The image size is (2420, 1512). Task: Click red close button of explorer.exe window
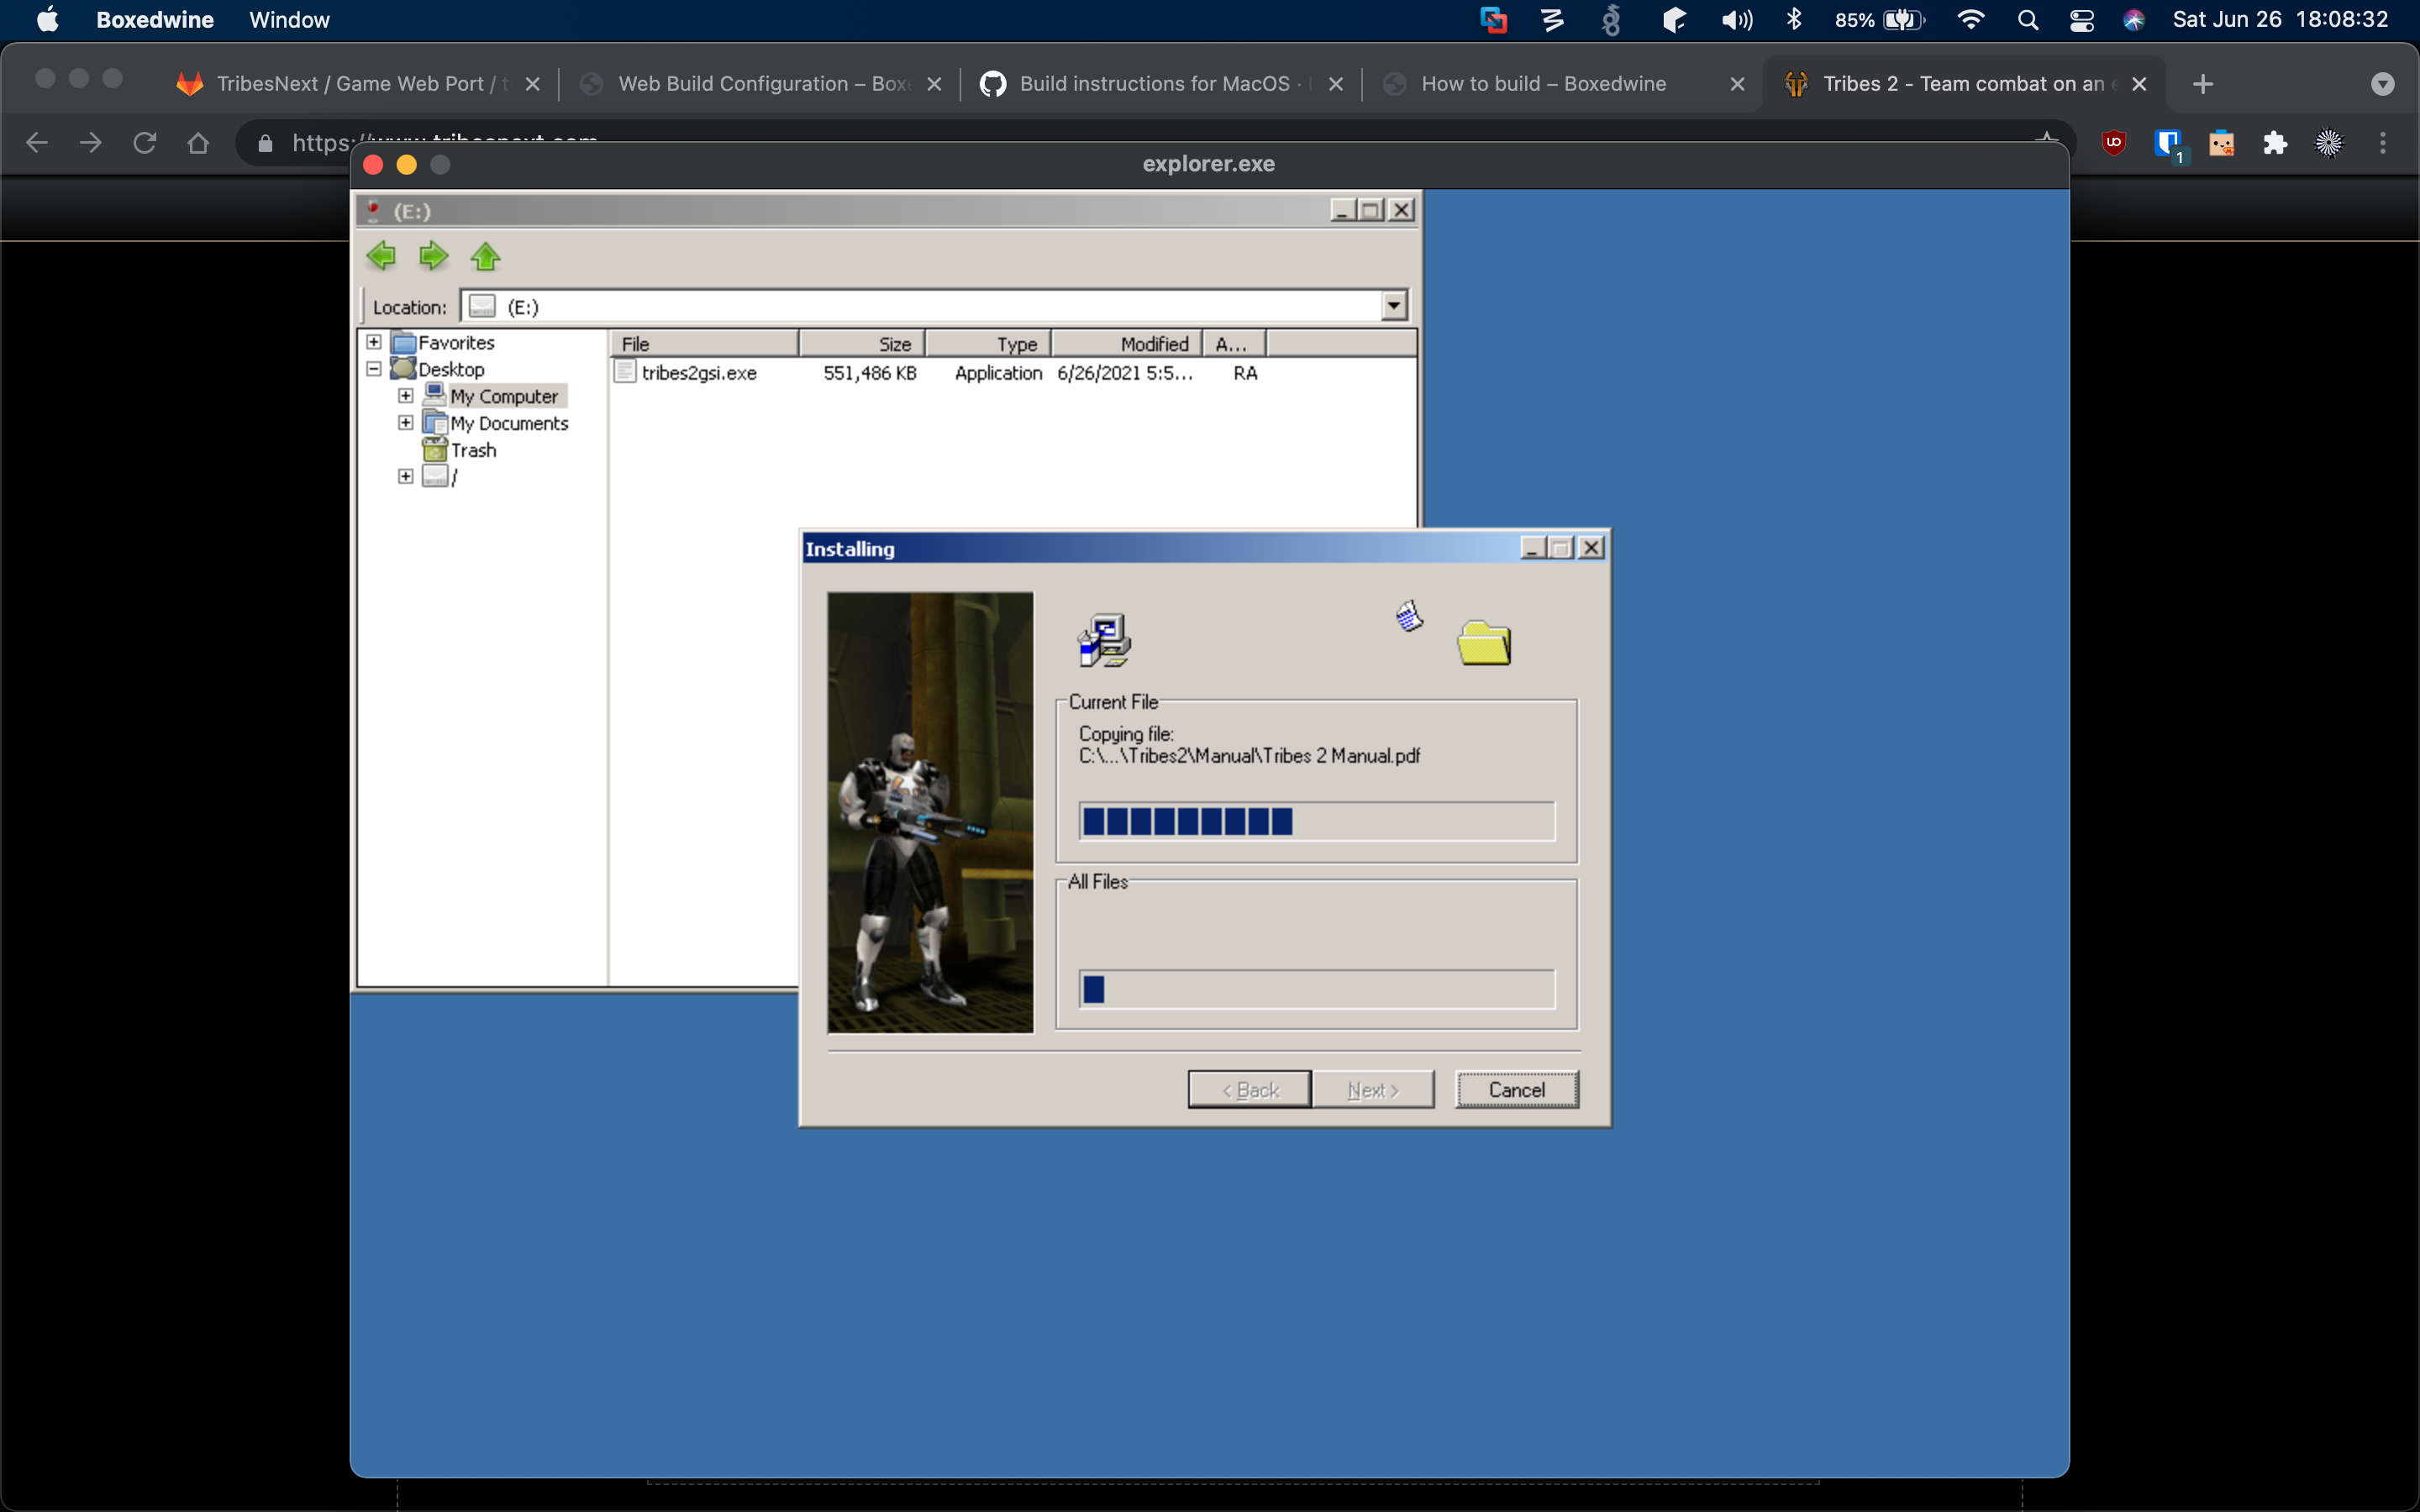tap(373, 165)
